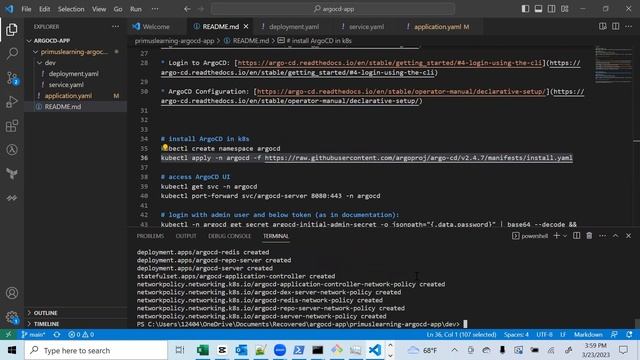Change language mode Markdown in status bar
The image size is (640, 360).
(588, 334)
